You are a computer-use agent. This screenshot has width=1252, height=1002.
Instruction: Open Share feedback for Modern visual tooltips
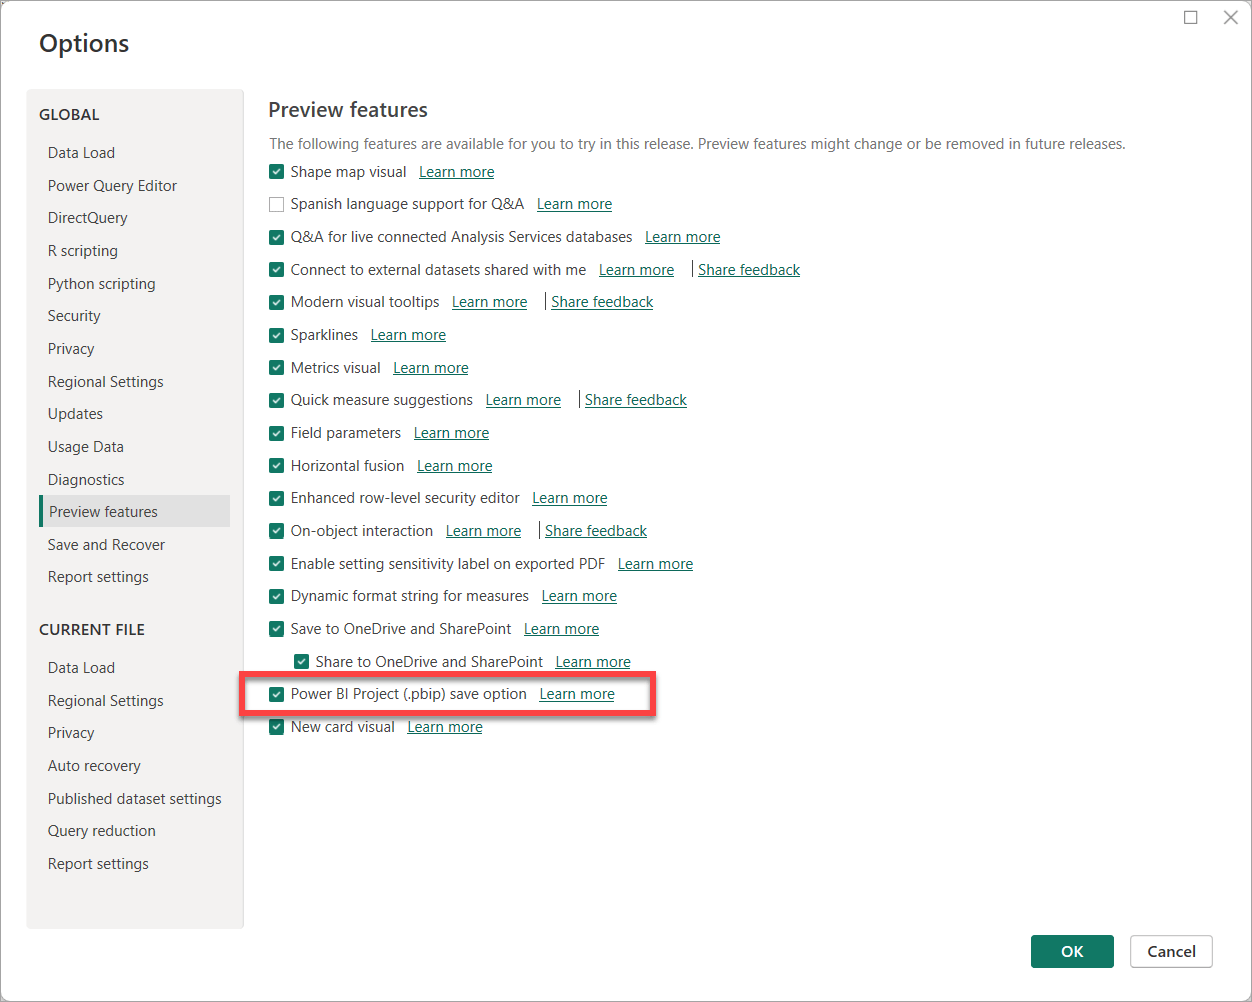click(602, 302)
